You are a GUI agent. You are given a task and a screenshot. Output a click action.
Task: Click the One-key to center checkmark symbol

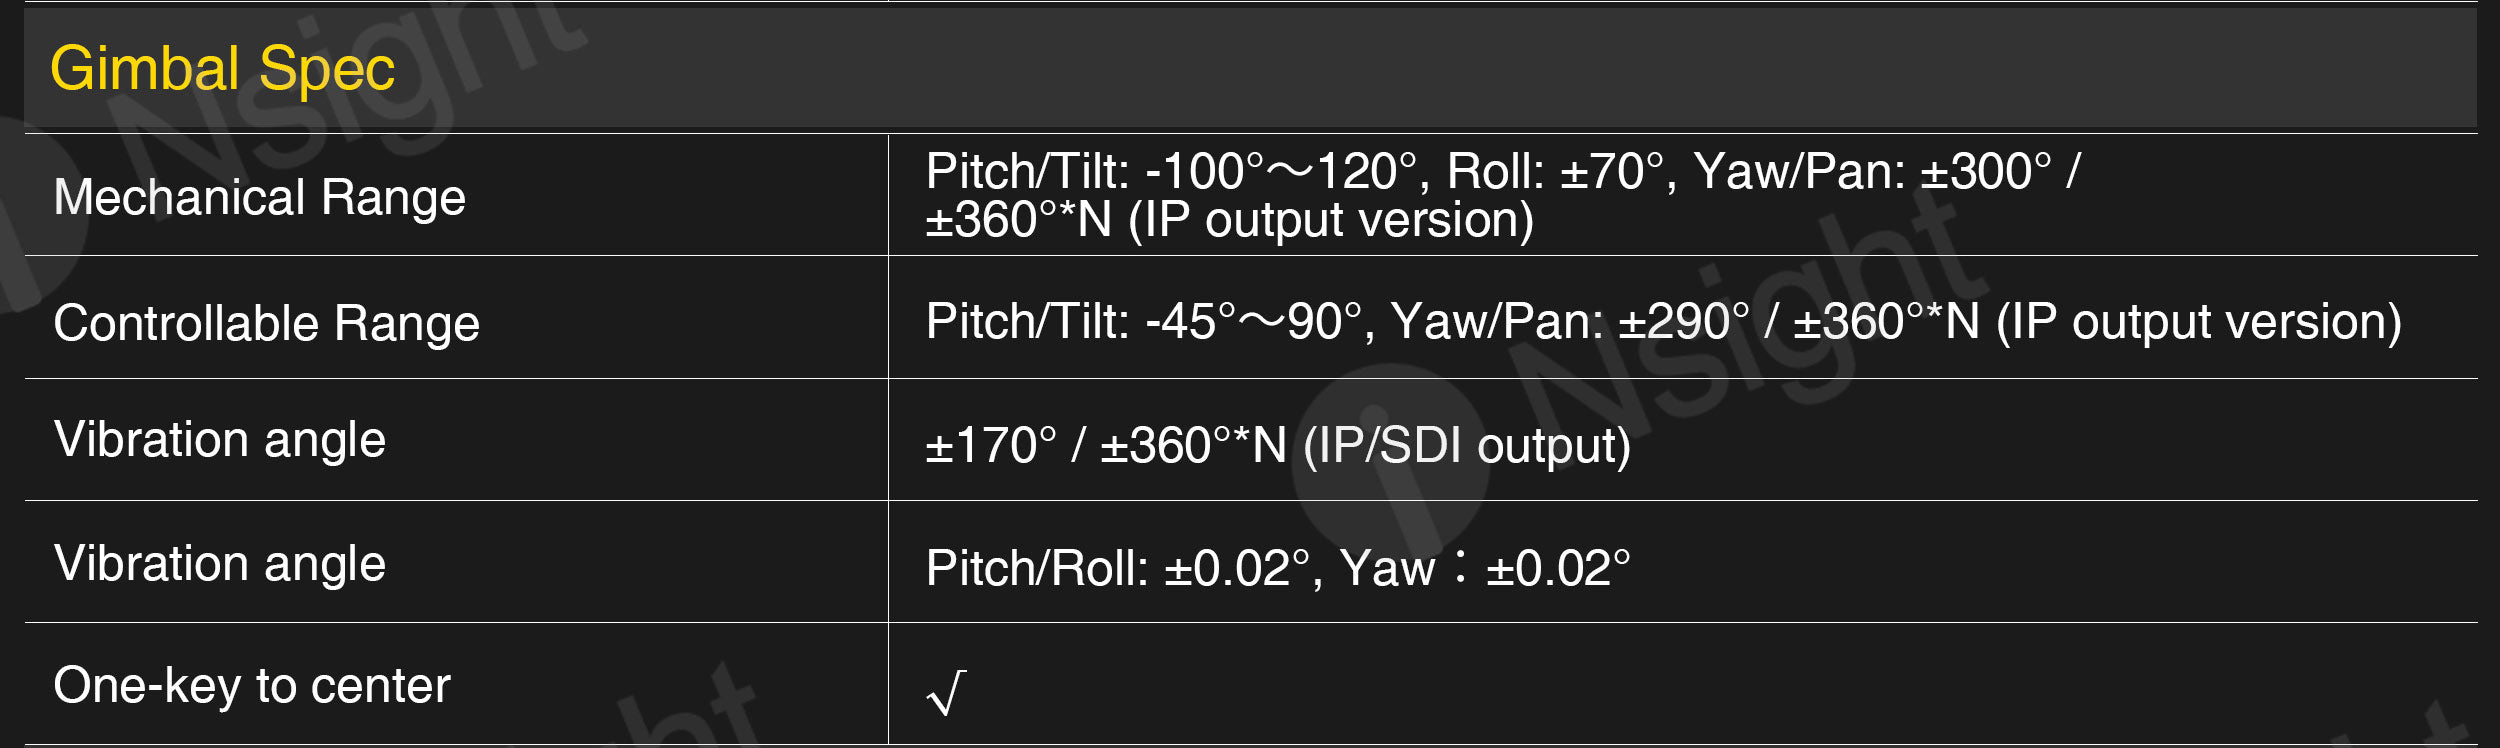946,692
